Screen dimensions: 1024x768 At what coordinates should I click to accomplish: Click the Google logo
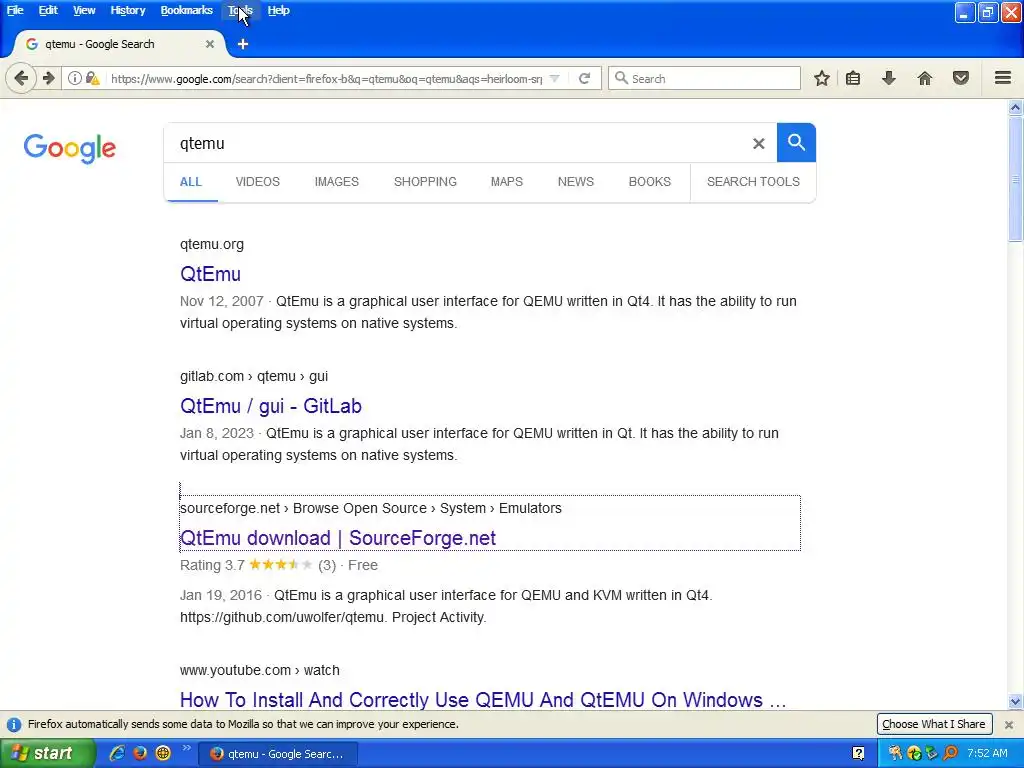70,148
